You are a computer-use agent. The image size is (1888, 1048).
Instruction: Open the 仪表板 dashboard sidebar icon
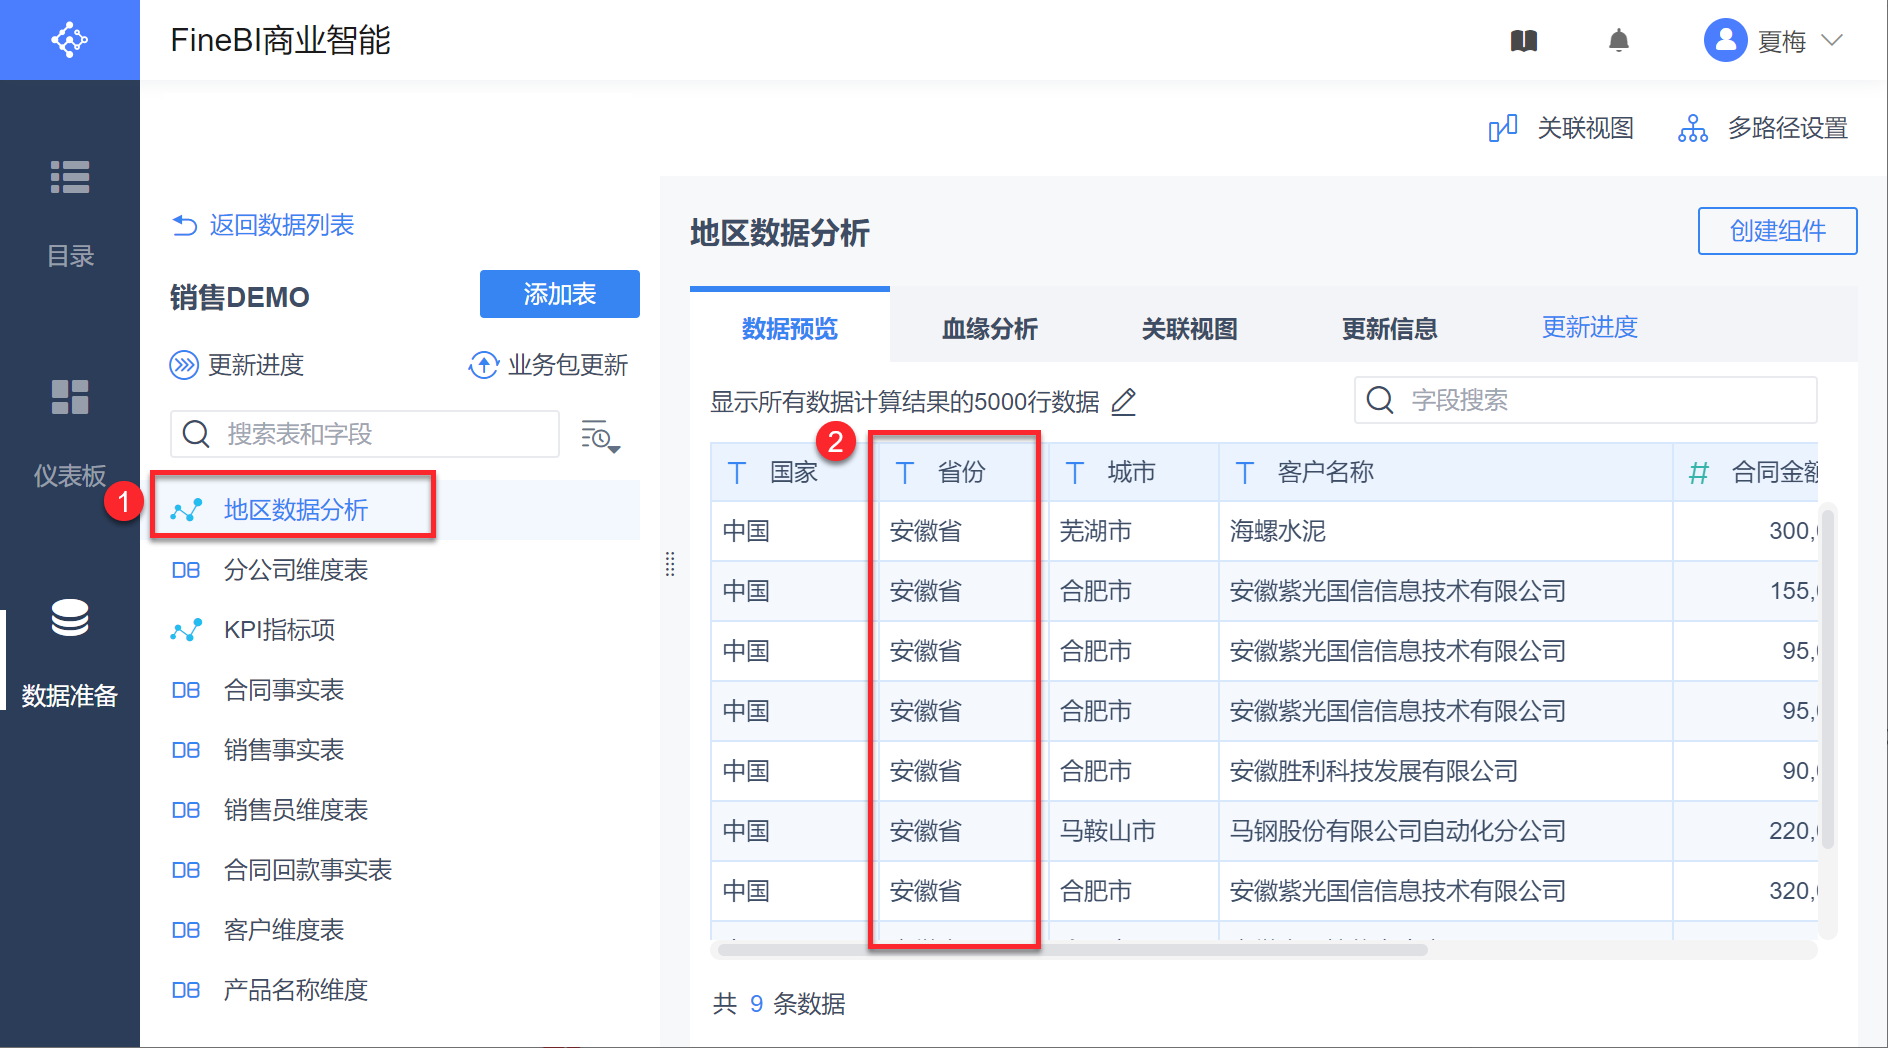point(70,397)
